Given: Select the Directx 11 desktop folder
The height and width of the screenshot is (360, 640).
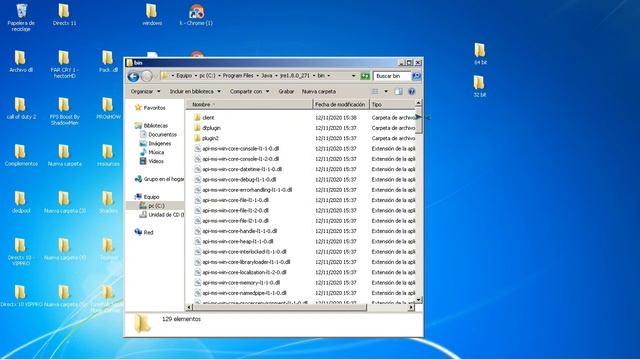Looking at the screenshot, I should [64, 15].
